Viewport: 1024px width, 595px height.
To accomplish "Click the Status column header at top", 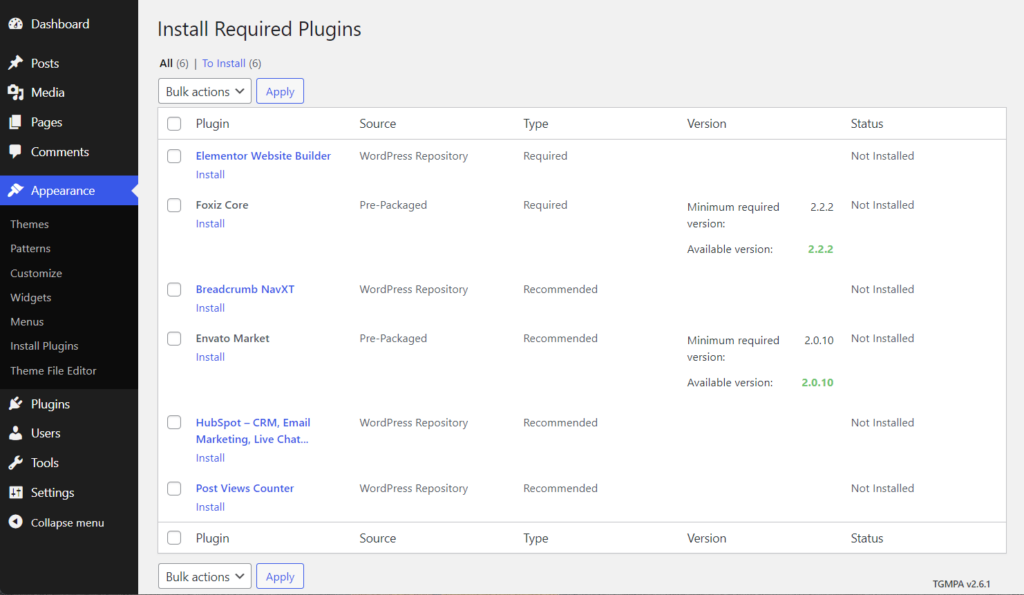I will tap(867, 123).
